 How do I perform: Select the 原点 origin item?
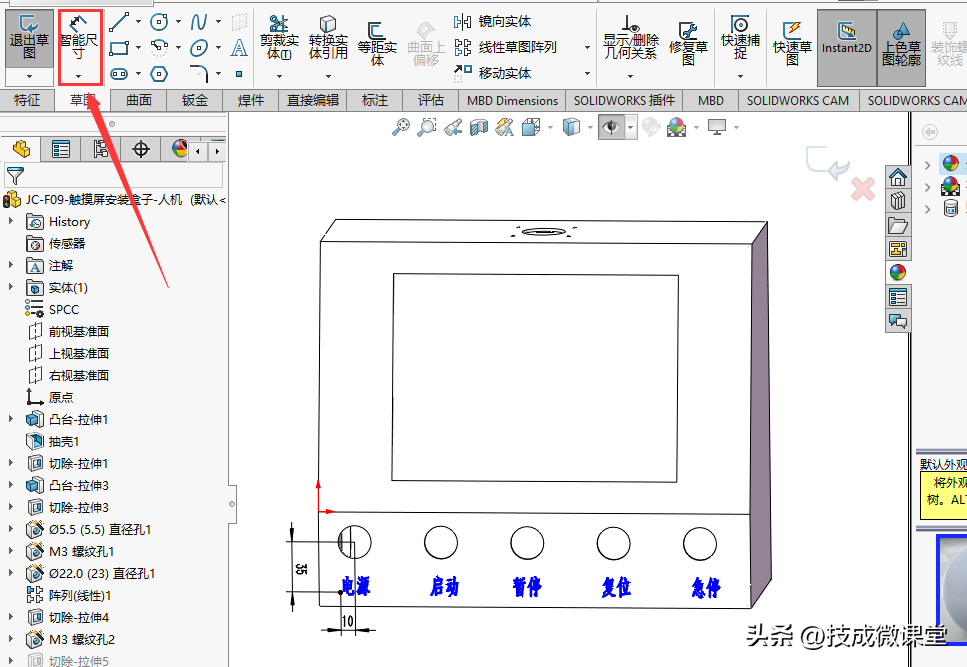(49, 397)
